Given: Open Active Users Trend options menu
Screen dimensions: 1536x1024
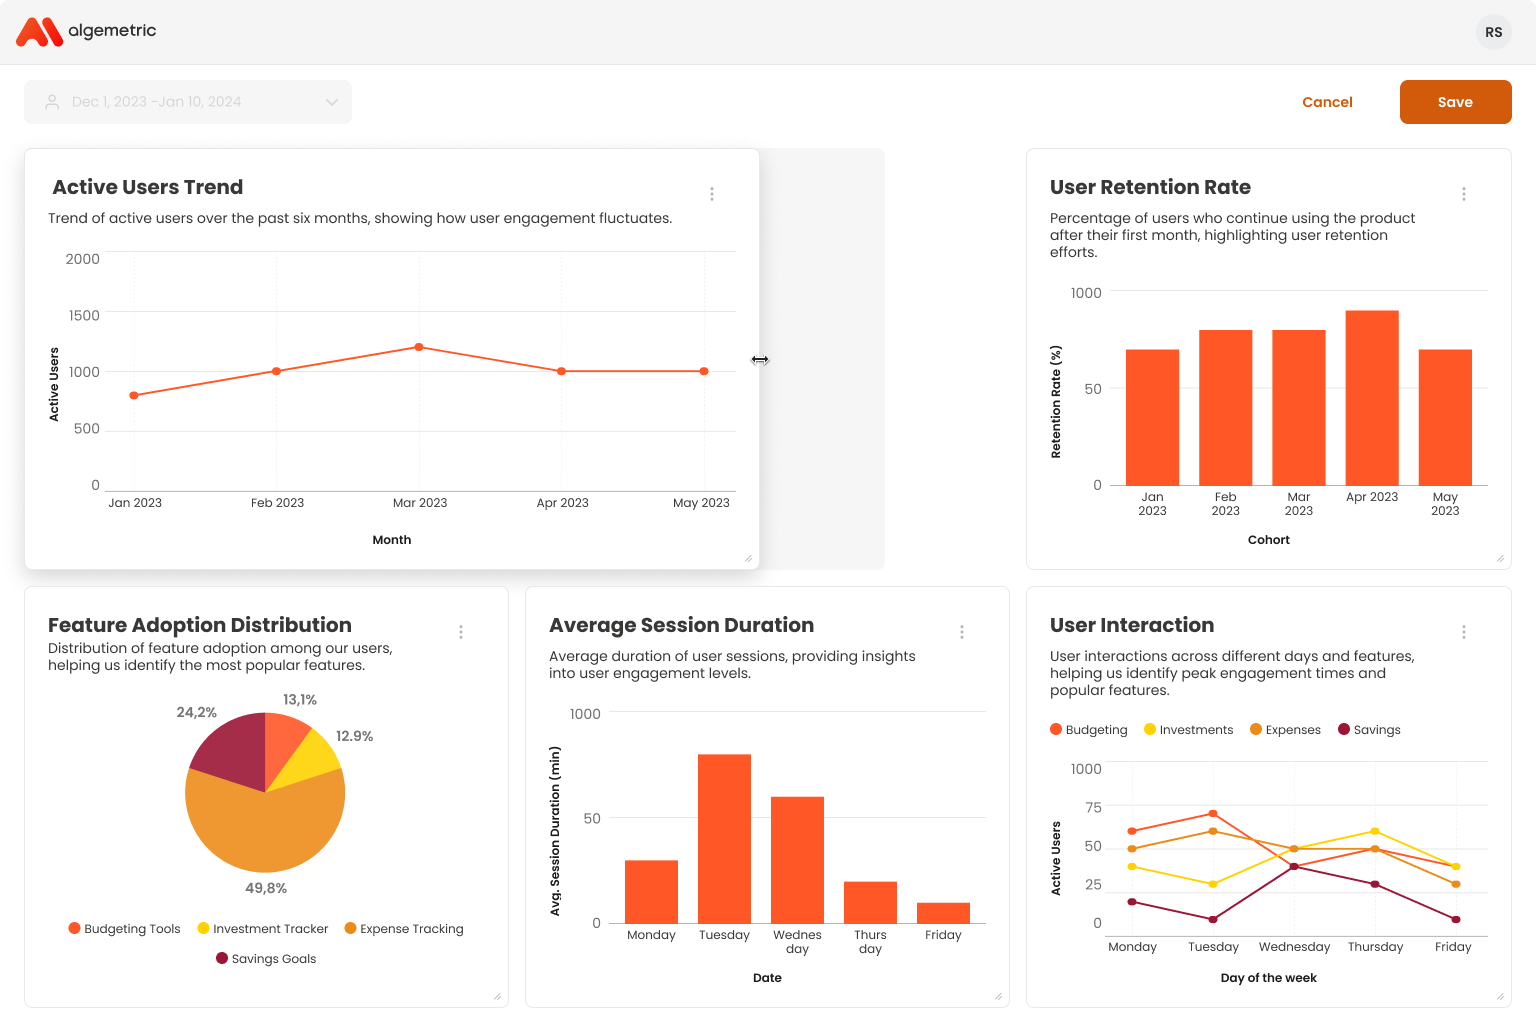Looking at the screenshot, I should pos(712,194).
